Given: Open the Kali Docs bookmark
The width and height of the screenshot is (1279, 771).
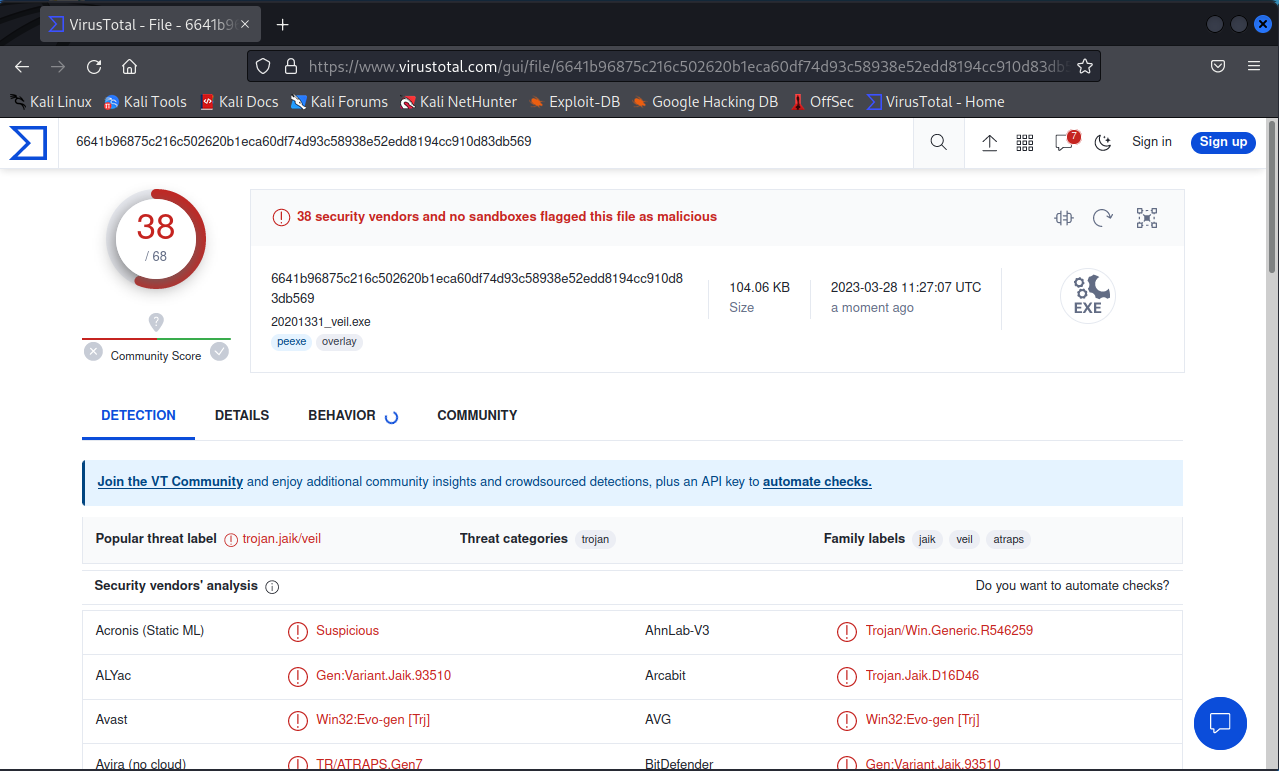Looking at the screenshot, I should click(238, 102).
